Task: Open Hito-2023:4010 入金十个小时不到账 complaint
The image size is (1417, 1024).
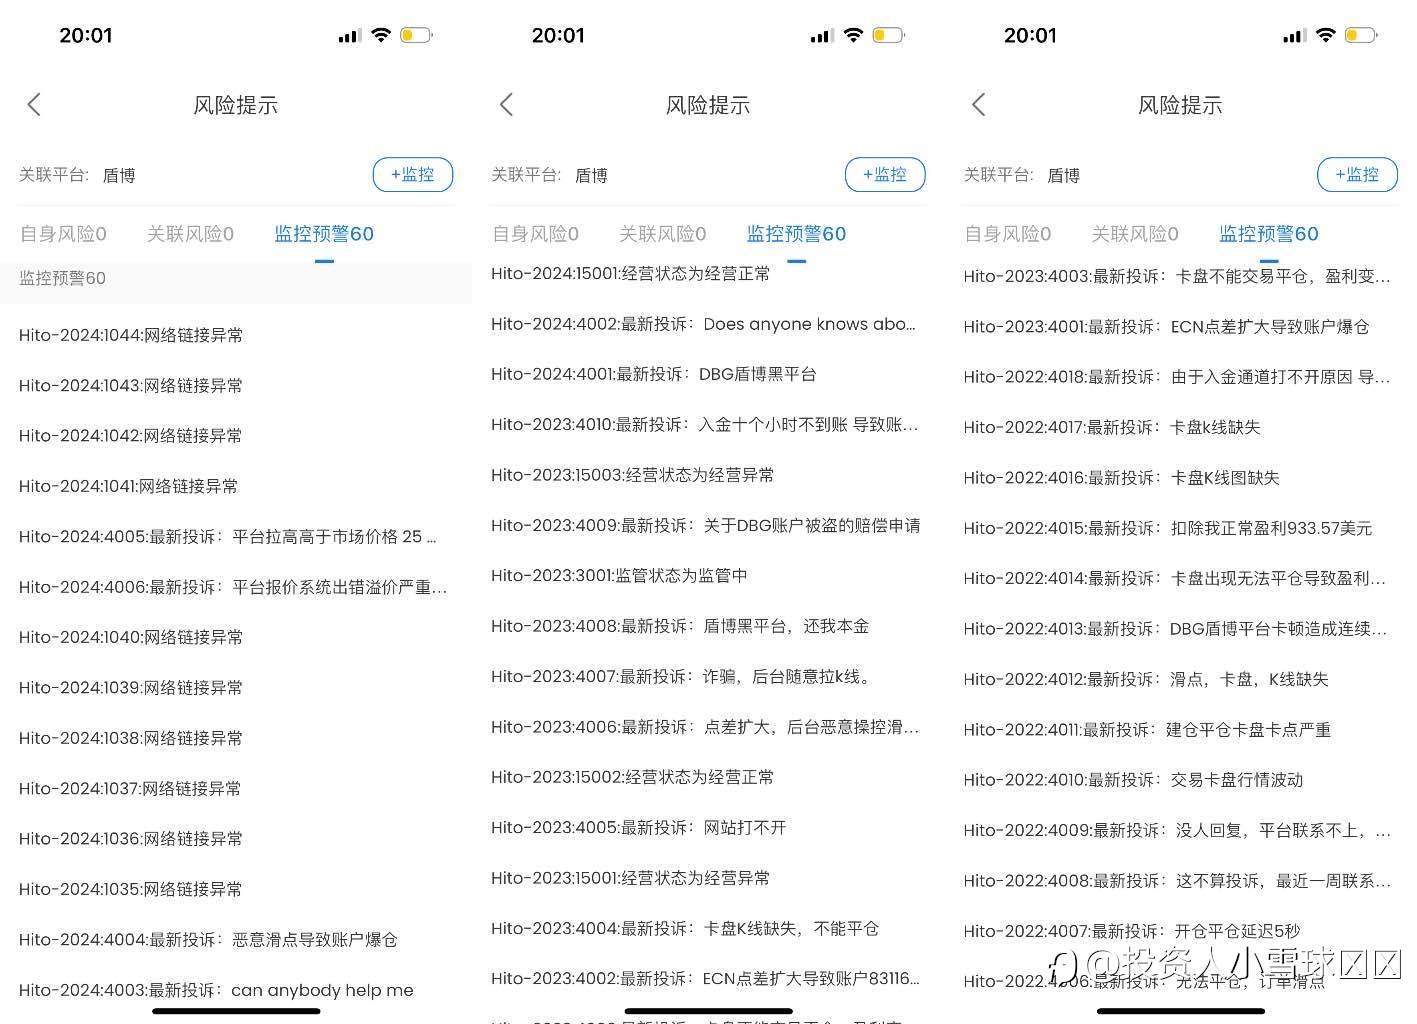Action: click(705, 424)
